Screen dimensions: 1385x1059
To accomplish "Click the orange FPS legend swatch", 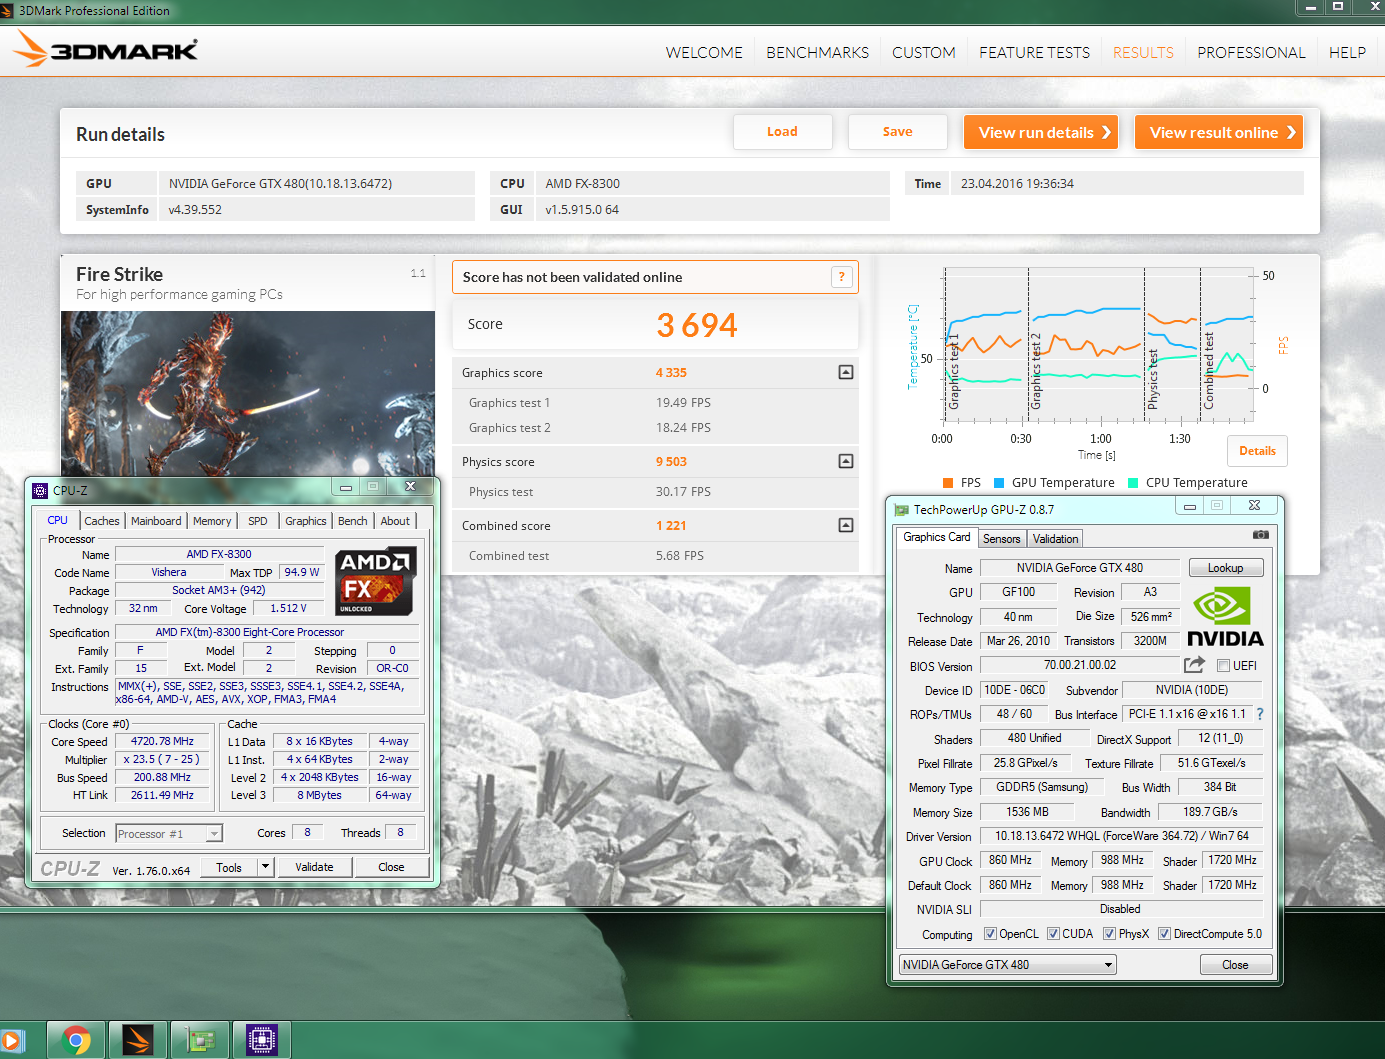I will coord(948,483).
